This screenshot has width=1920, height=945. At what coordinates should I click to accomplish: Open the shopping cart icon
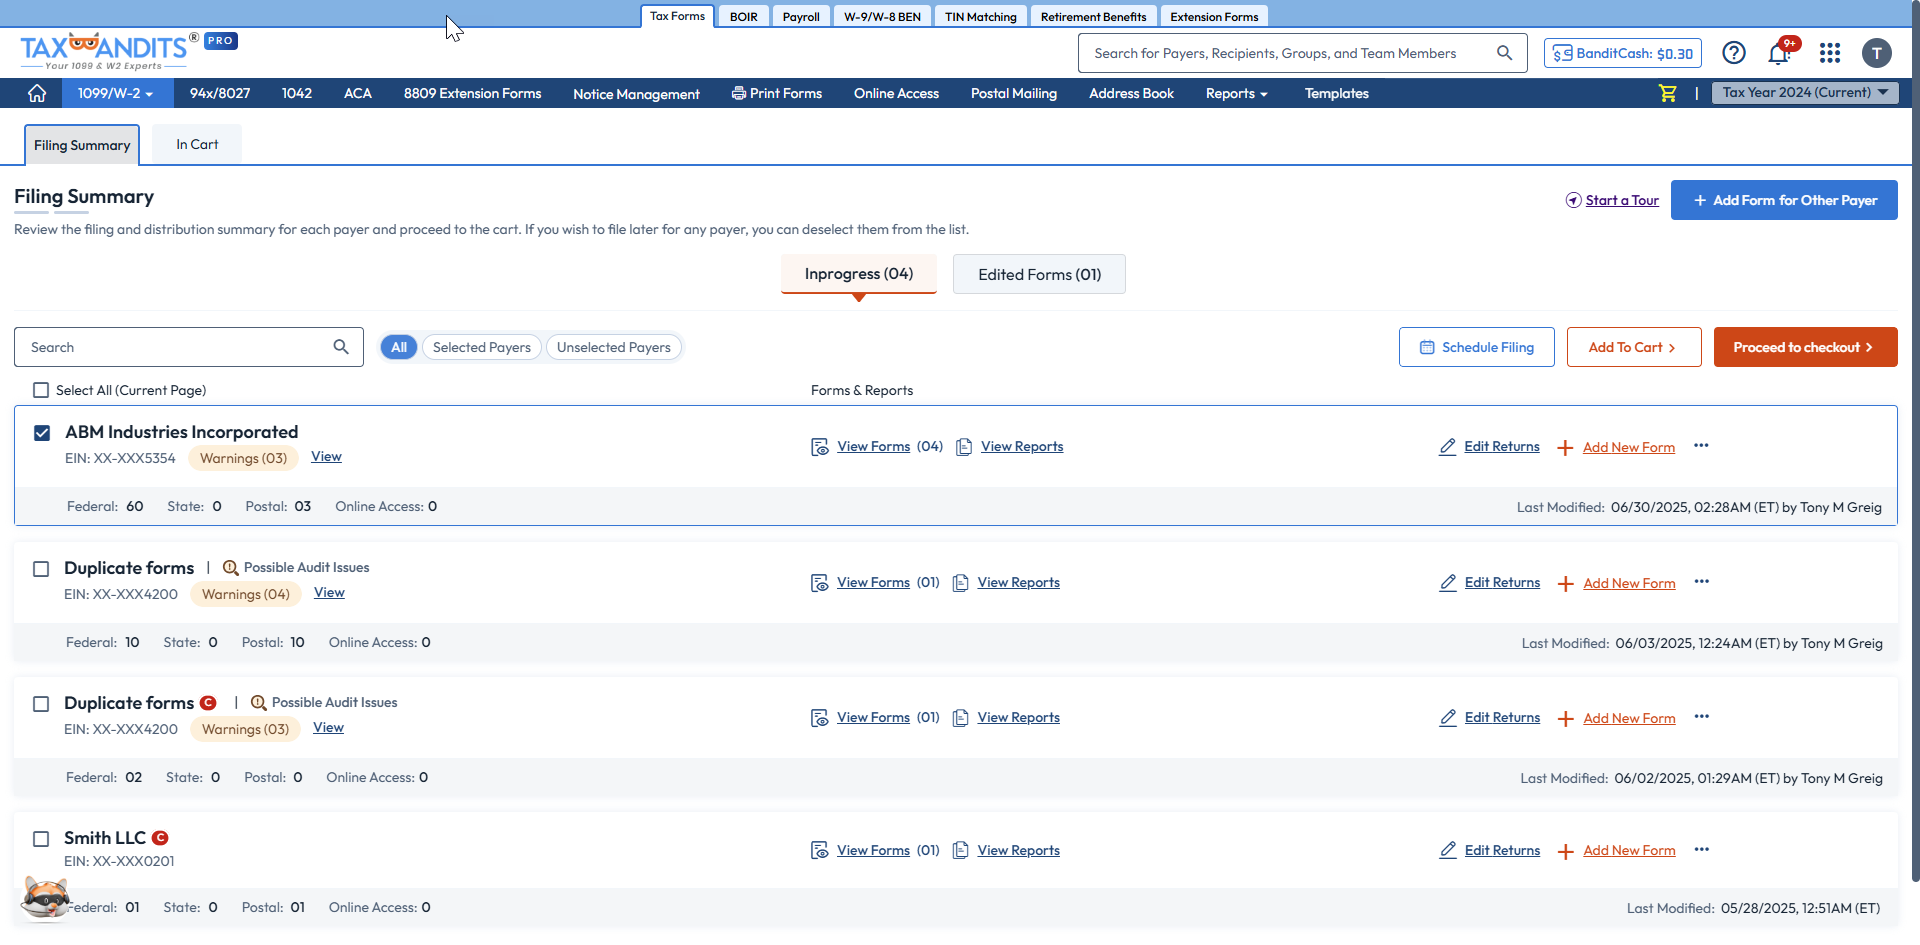[1667, 93]
